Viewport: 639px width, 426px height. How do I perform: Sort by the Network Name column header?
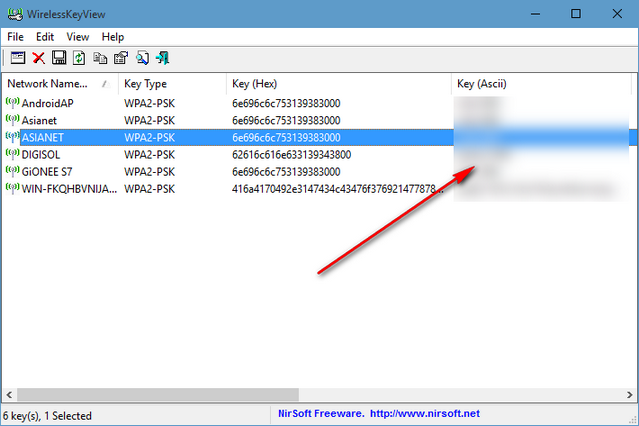coord(60,84)
